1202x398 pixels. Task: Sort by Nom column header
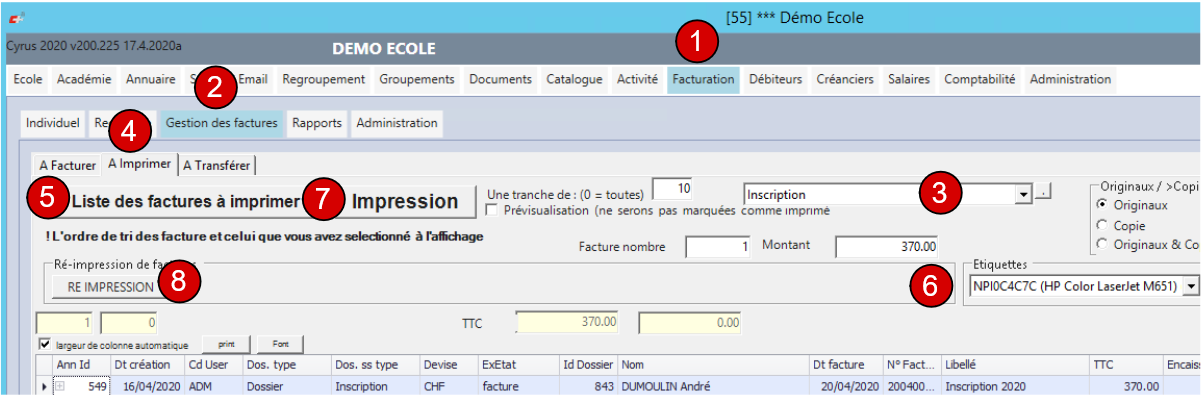[713, 365]
